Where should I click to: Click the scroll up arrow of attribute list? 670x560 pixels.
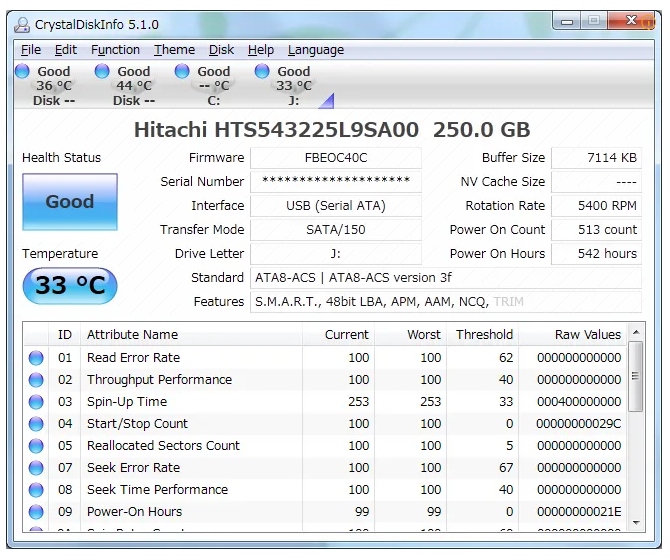636,332
